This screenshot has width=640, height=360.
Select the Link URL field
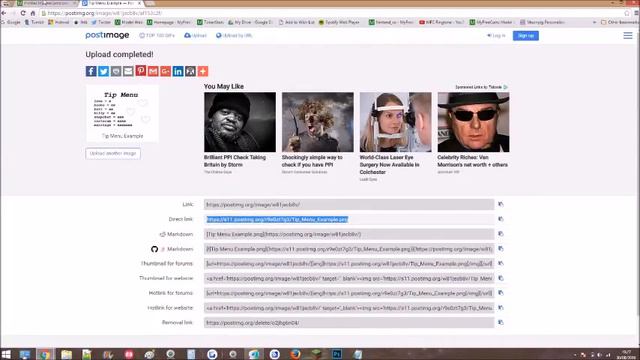click(349, 204)
